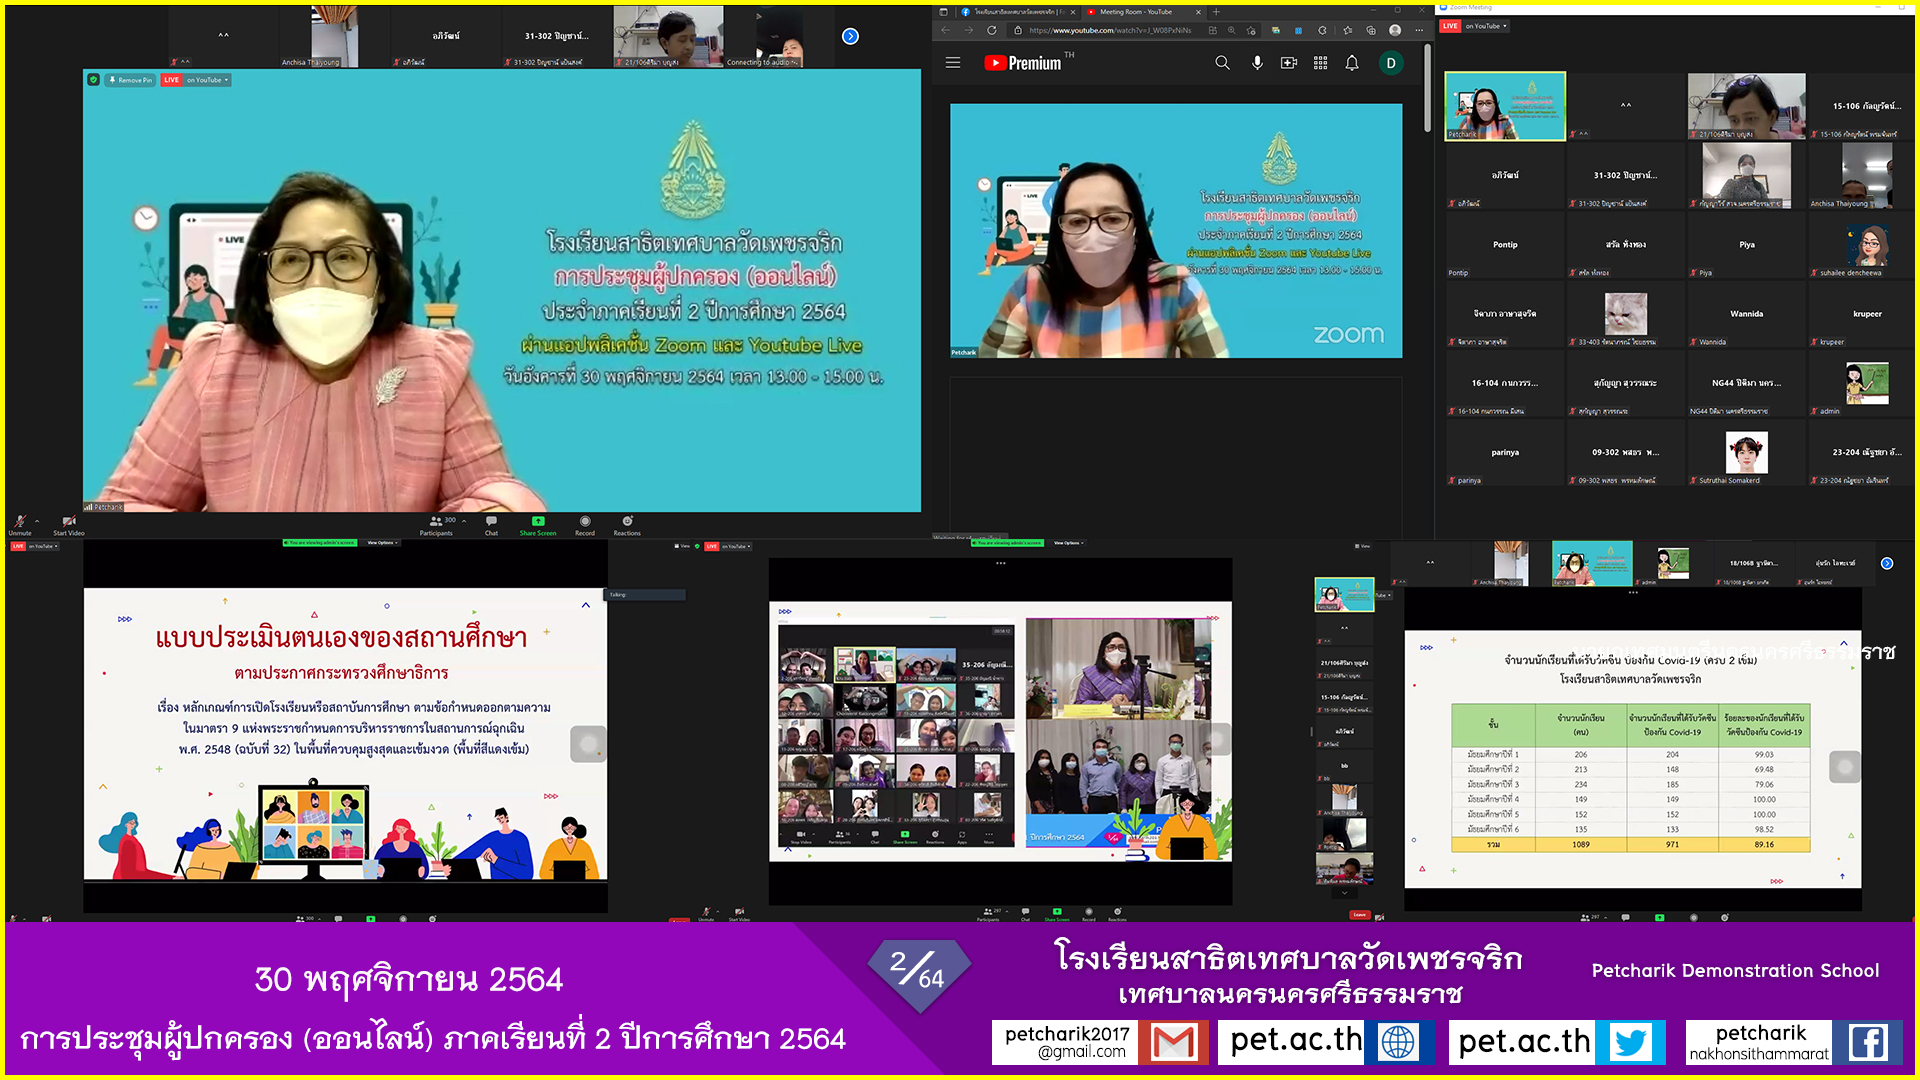Click the browser forward arrow
This screenshot has width=1920, height=1080.
968,30
